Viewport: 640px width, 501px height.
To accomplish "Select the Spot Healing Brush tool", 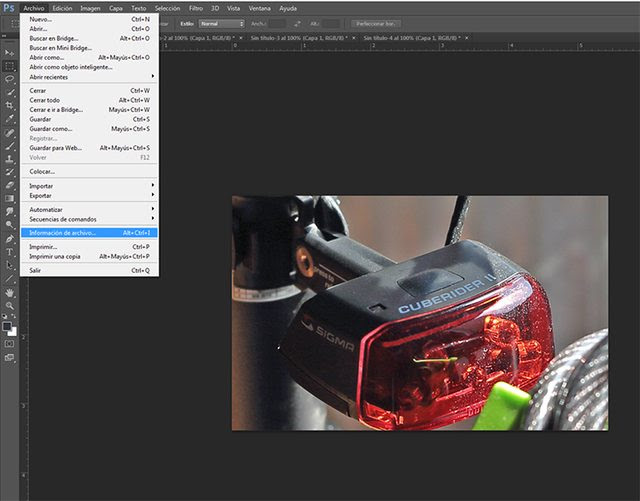I will click(x=9, y=132).
